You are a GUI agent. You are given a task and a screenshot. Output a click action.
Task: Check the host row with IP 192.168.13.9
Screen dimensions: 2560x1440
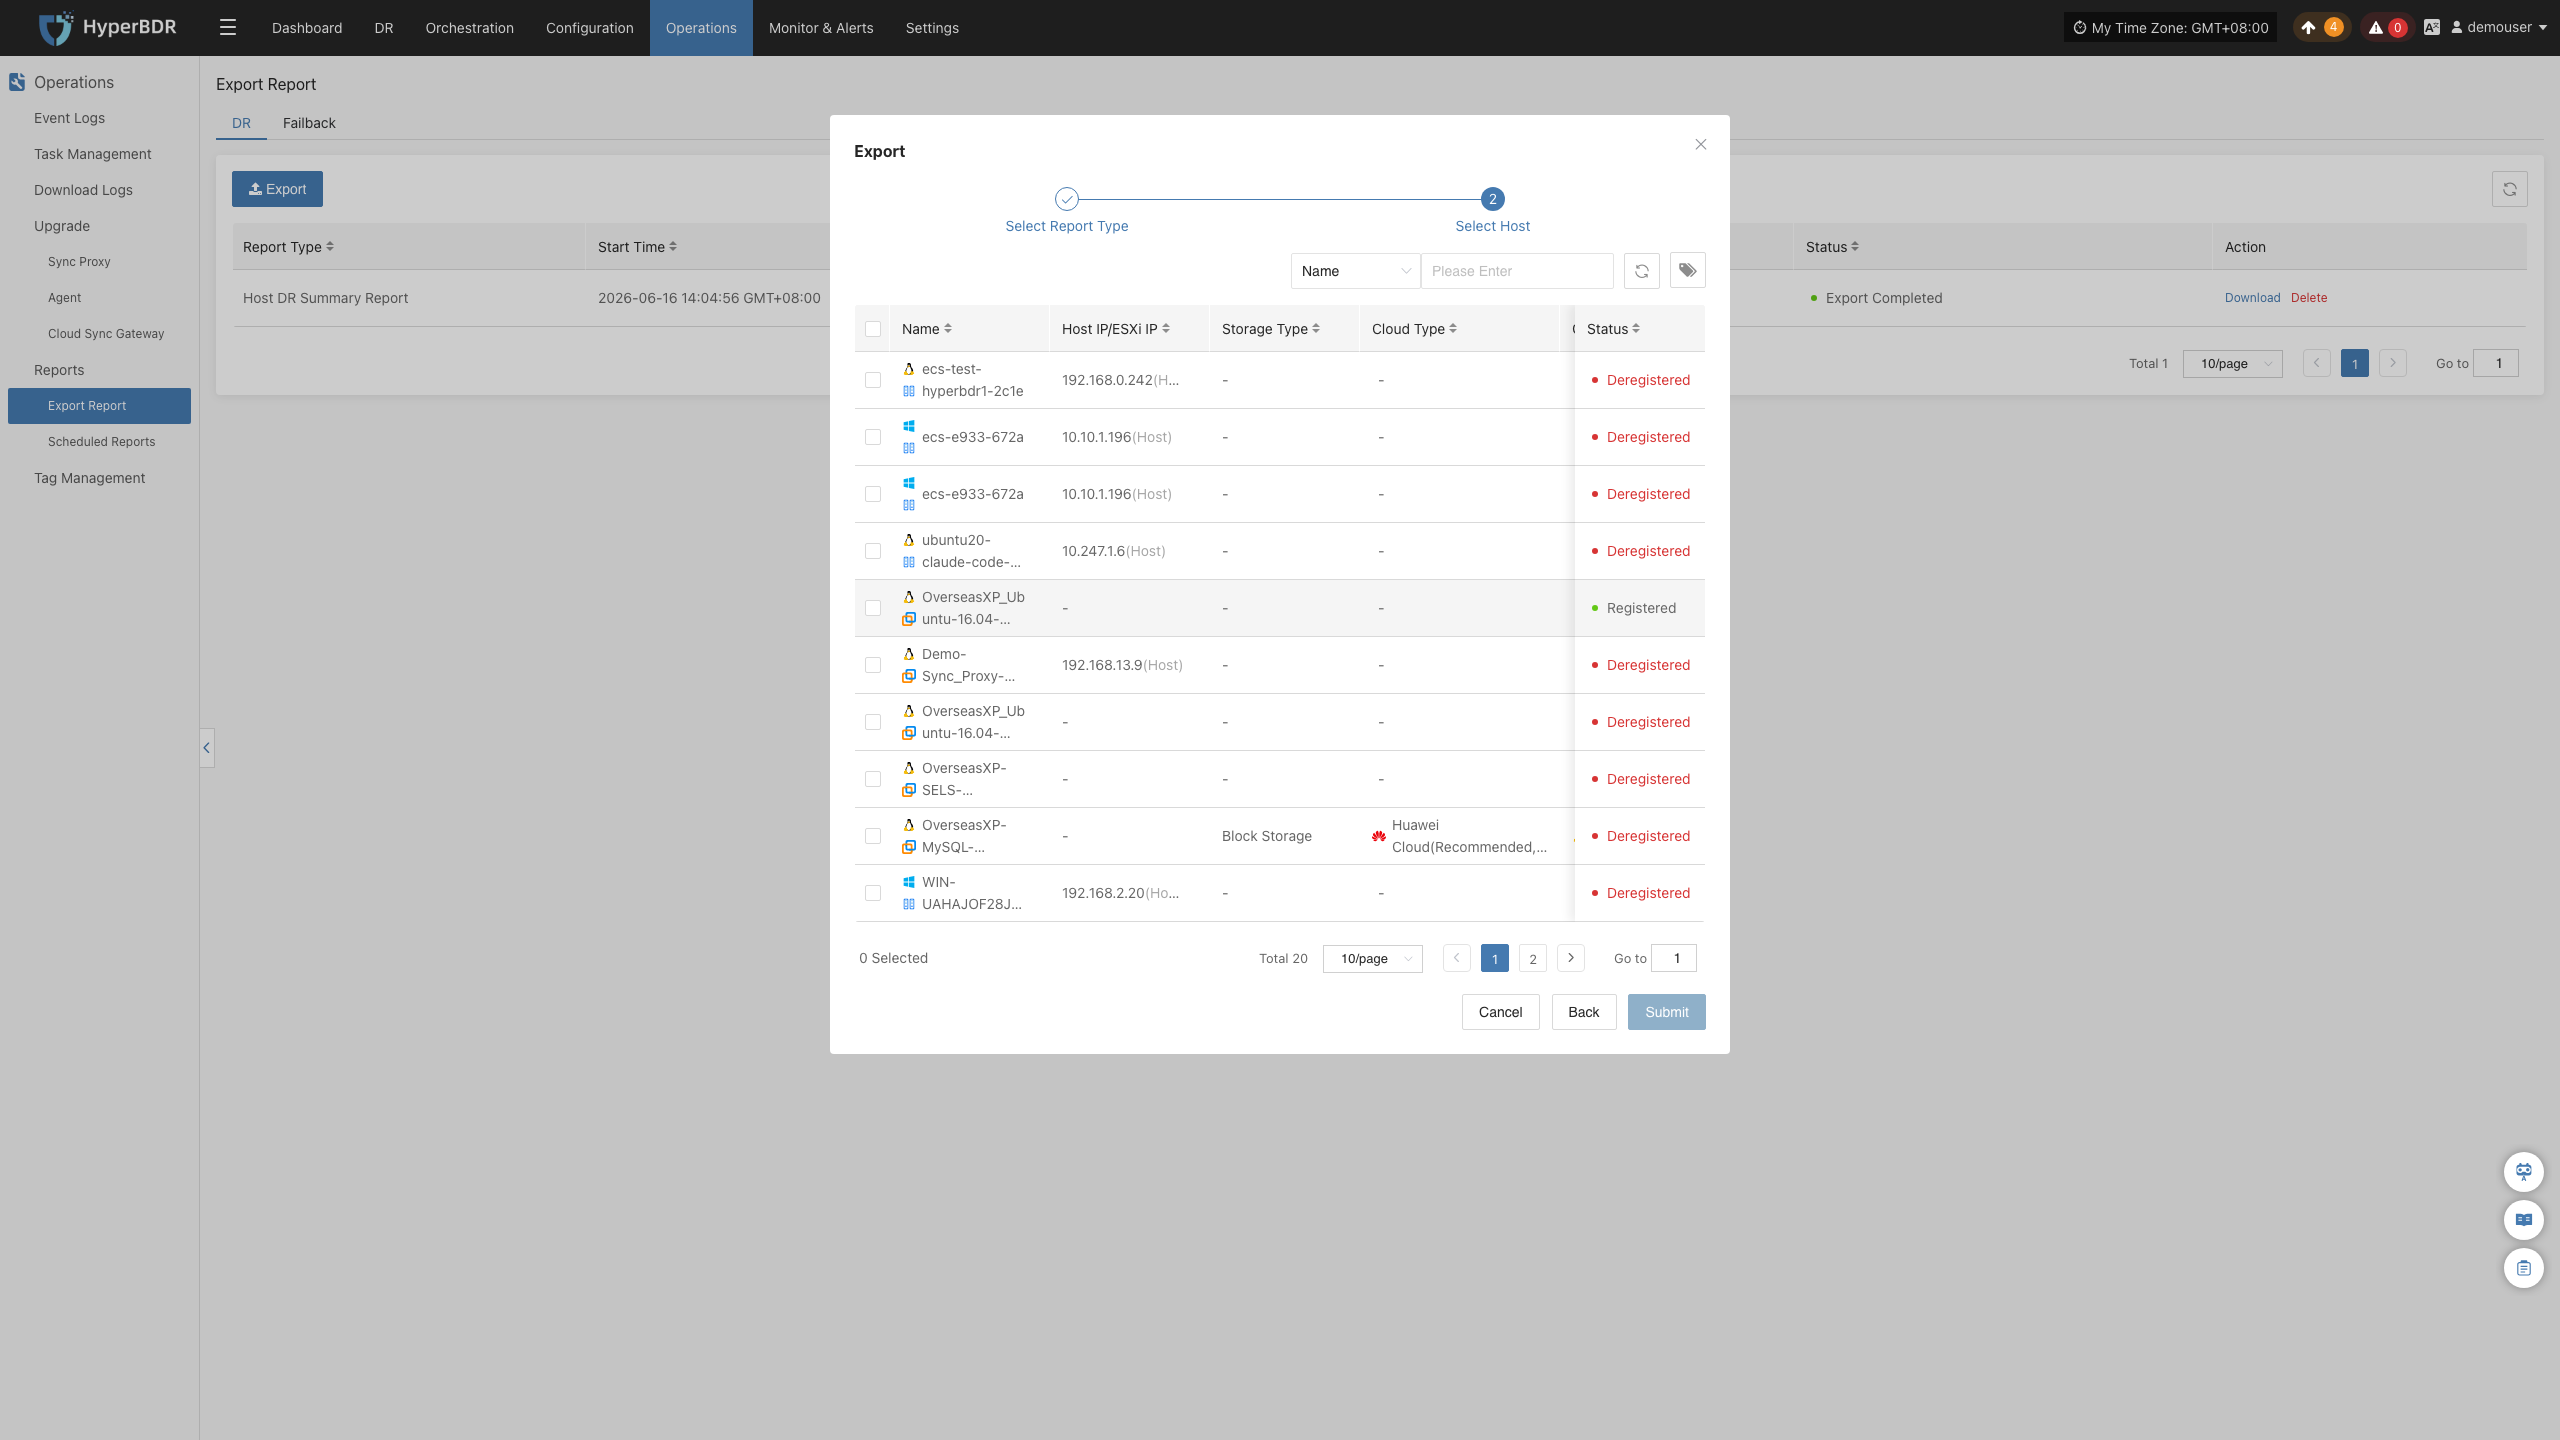click(x=873, y=665)
